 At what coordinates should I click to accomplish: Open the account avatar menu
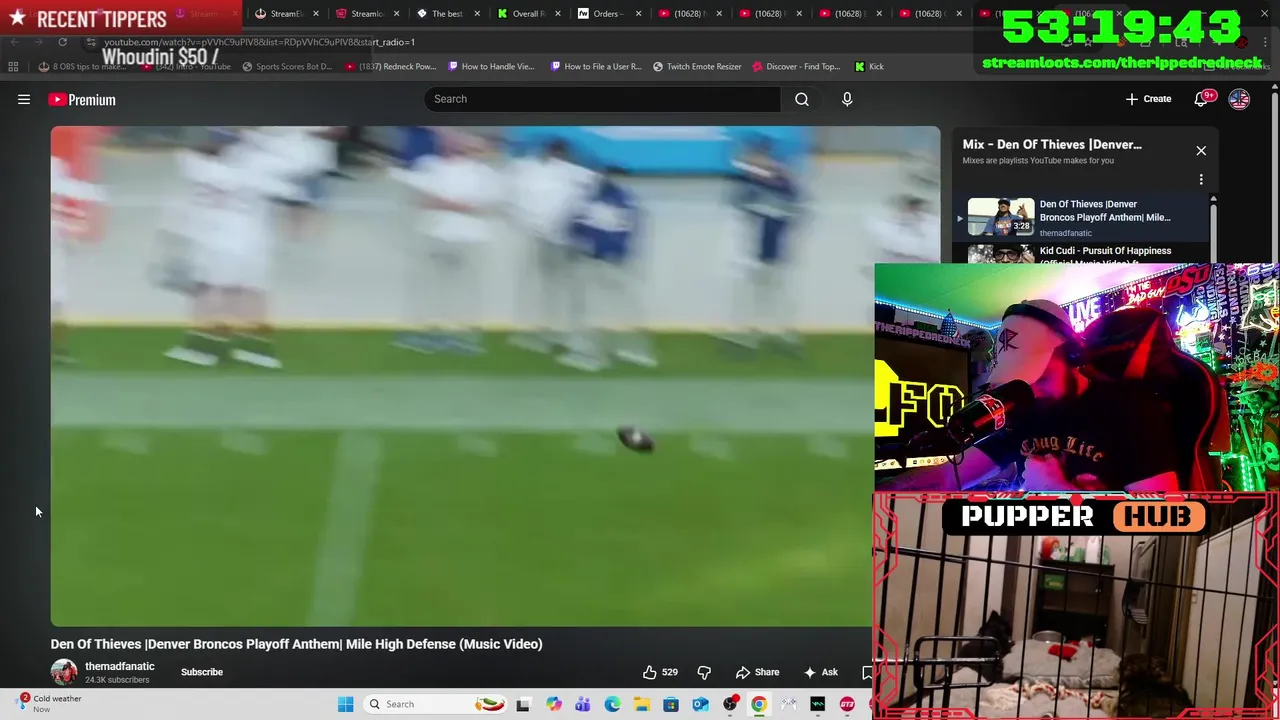coord(1239,99)
